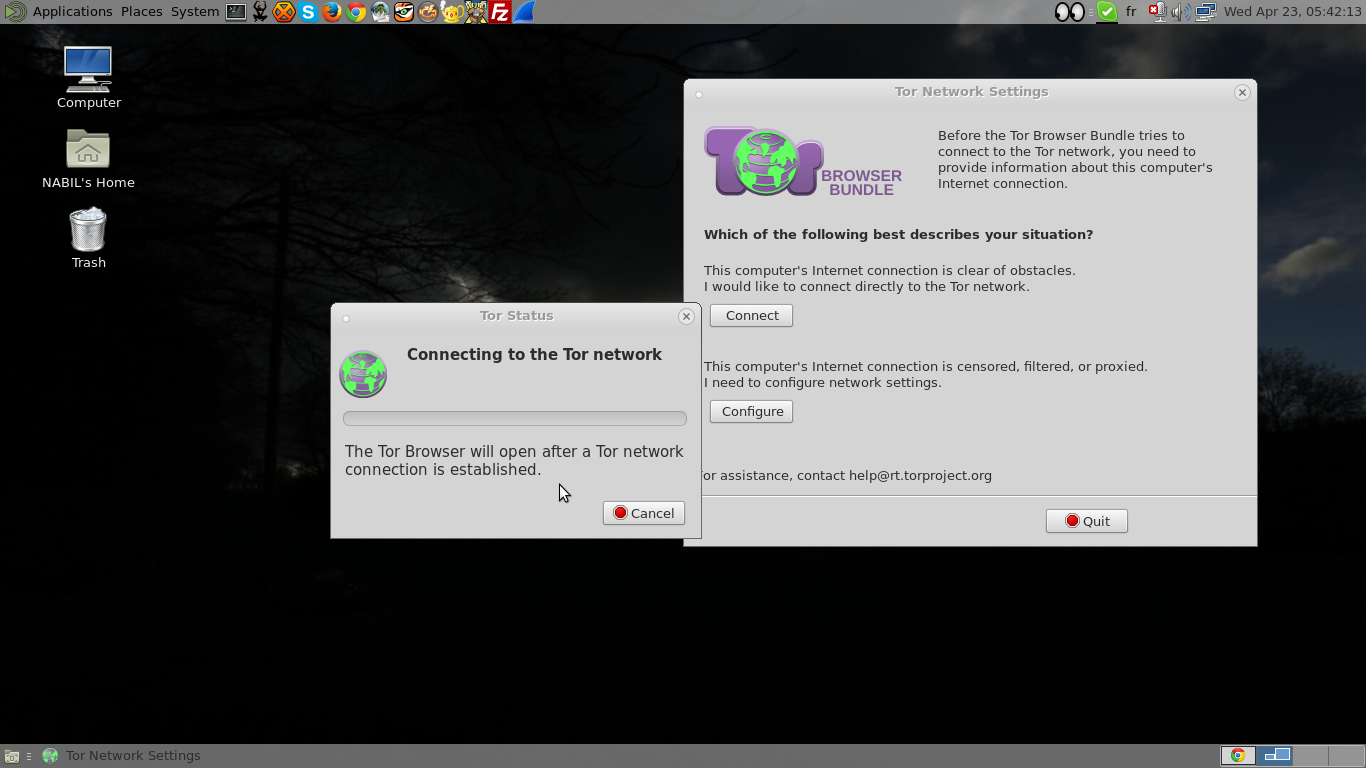Launch the orange eye icon application

pyautogui.click(x=404, y=12)
